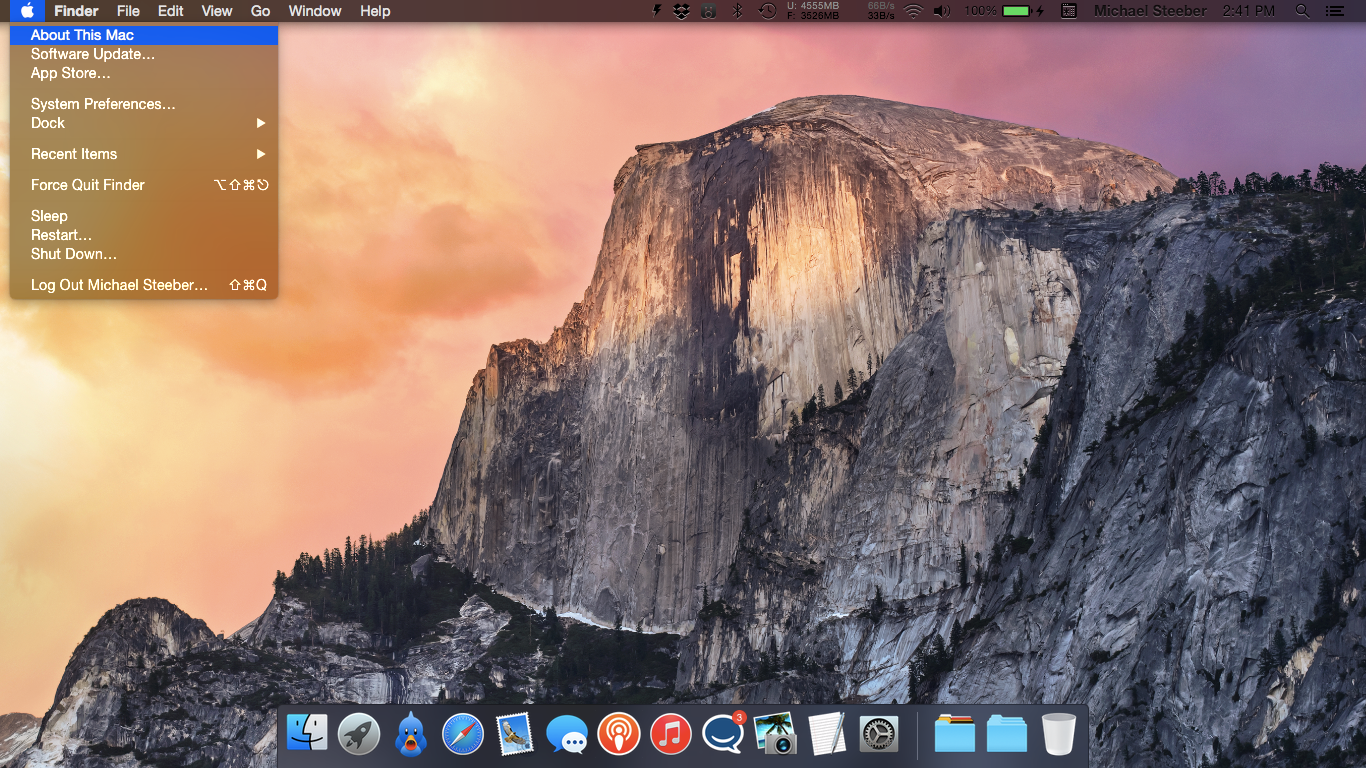Click the Dropbox menu bar icon

(682, 11)
